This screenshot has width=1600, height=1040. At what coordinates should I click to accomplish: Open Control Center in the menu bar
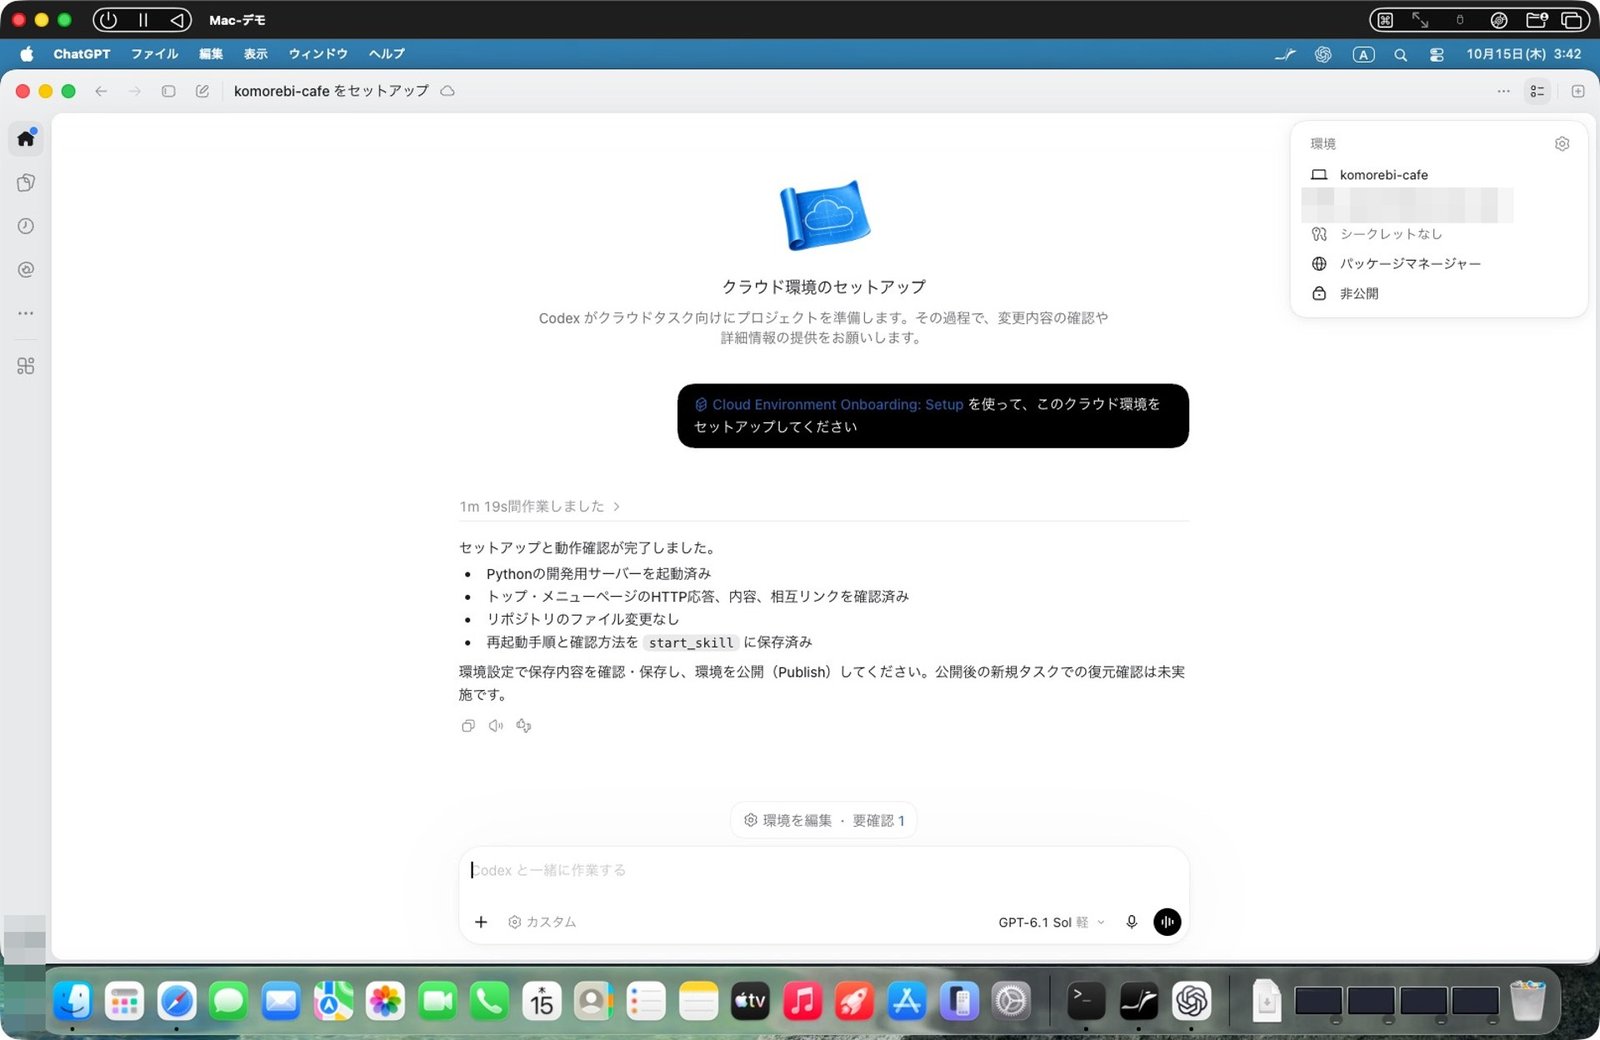pyautogui.click(x=1437, y=55)
